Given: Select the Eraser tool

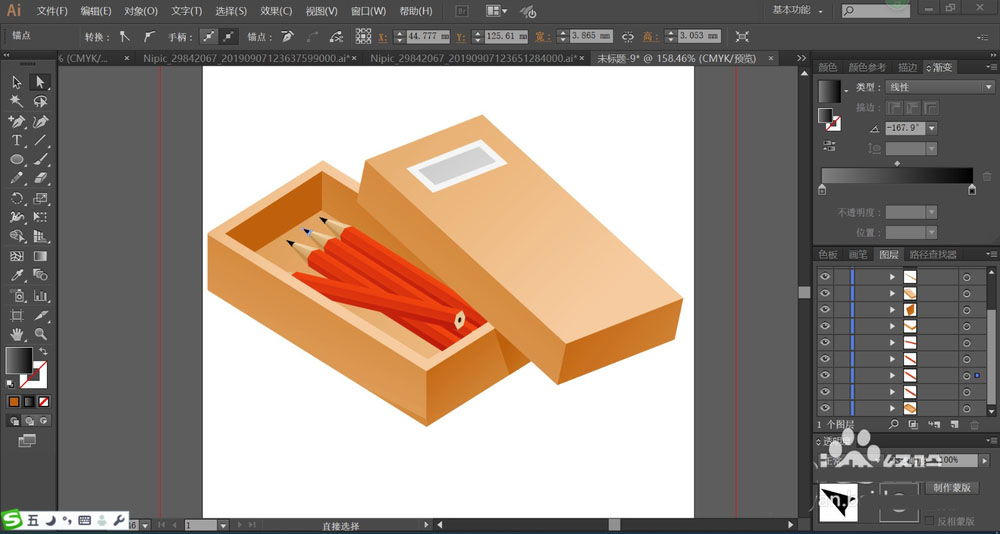Looking at the screenshot, I should coord(40,178).
